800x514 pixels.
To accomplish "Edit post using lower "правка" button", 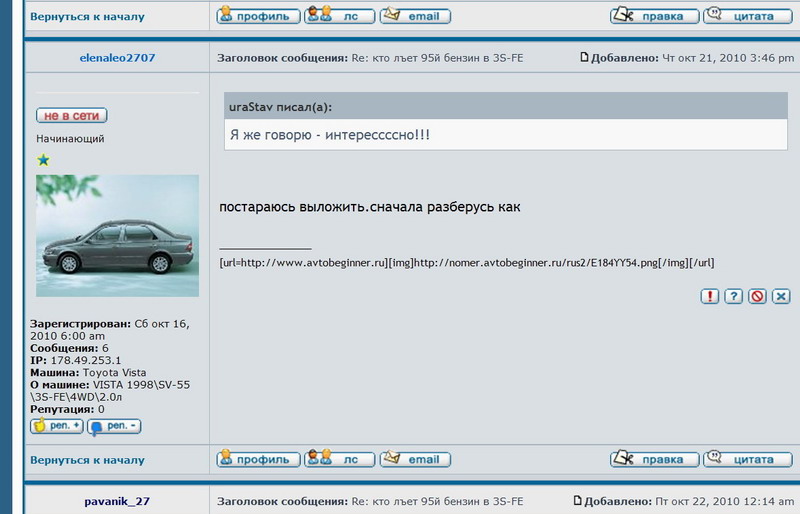I will click(x=654, y=459).
